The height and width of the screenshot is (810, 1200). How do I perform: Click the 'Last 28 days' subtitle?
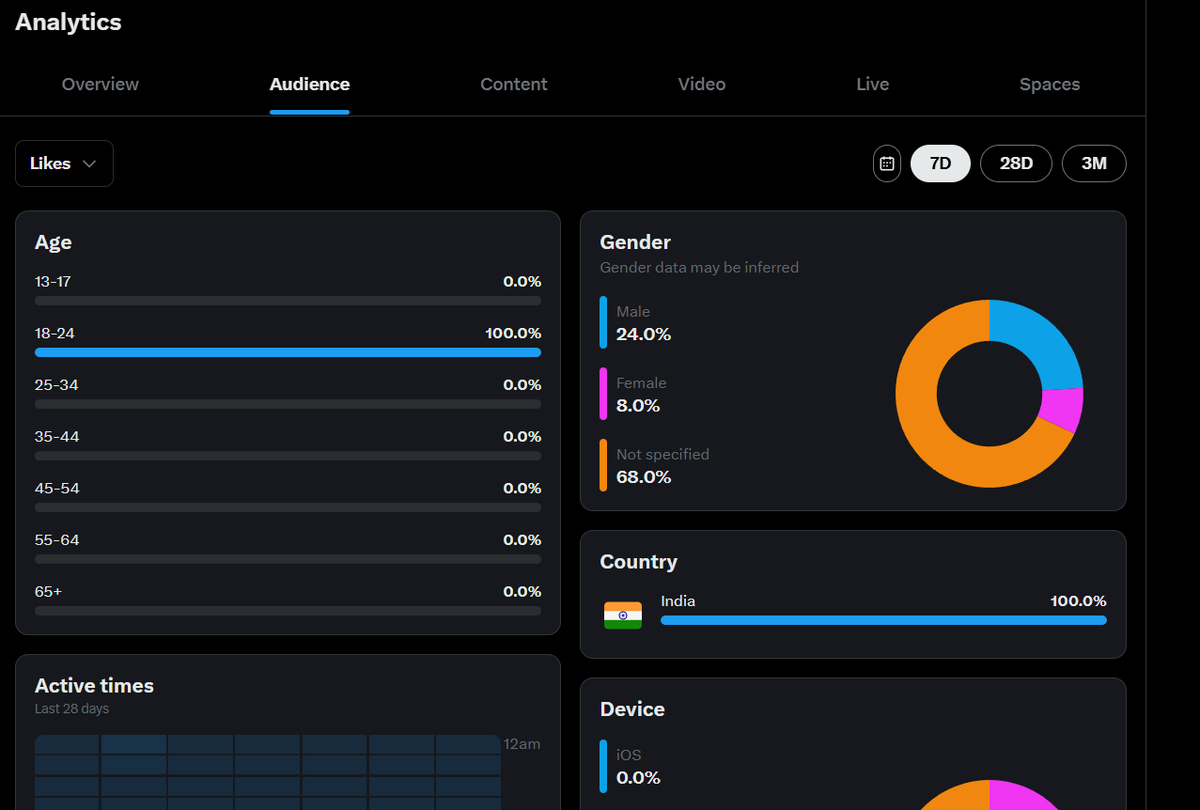coord(72,709)
